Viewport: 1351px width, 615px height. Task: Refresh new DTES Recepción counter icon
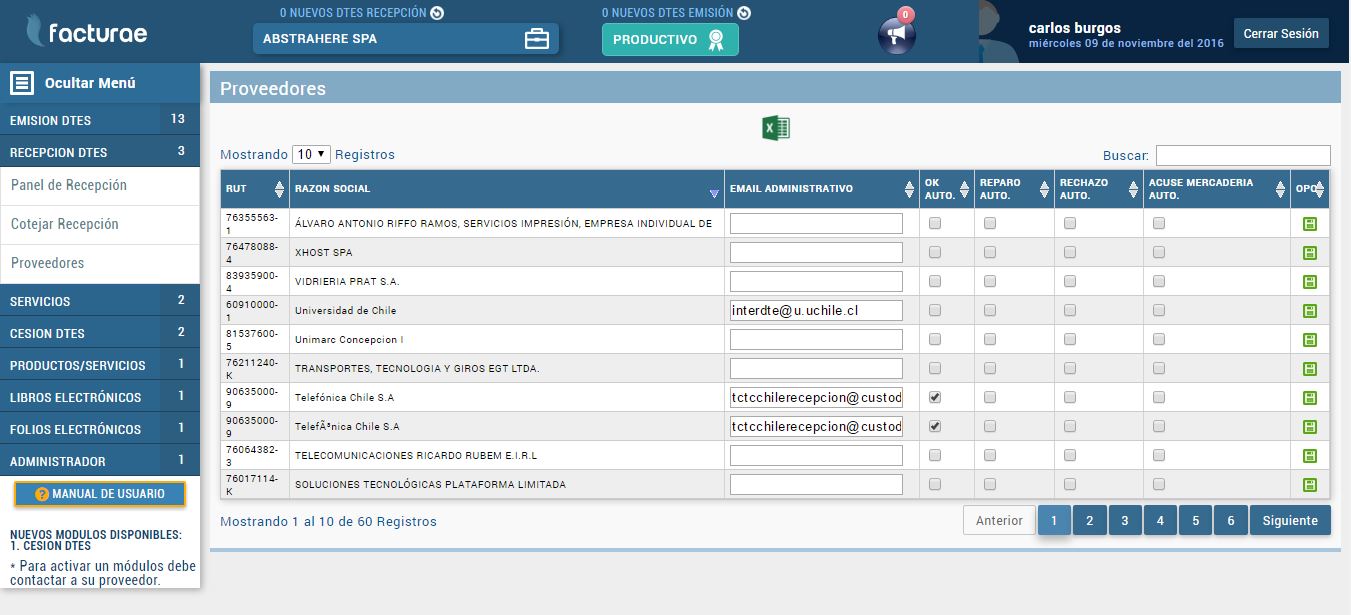[x=437, y=13]
